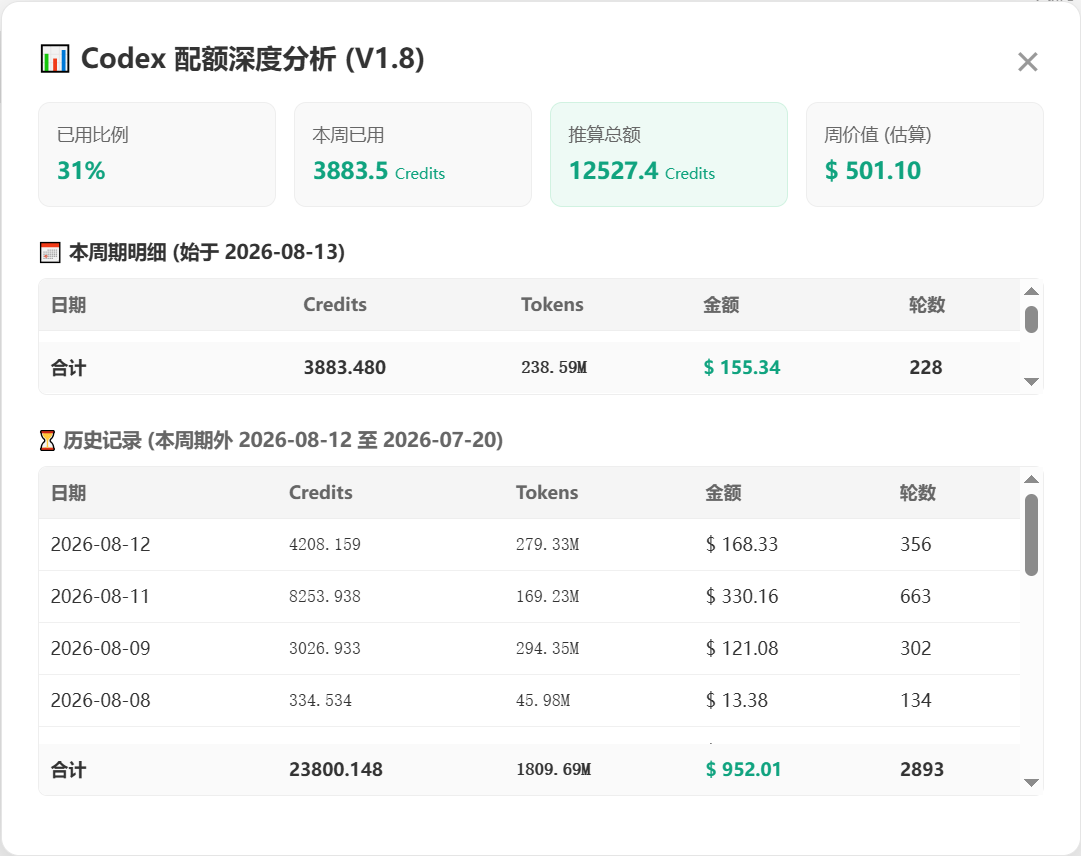Click the 3883.480 total credits value
Image resolution: width=1081 pixels, height=856 pixels.
pos(345,367)
